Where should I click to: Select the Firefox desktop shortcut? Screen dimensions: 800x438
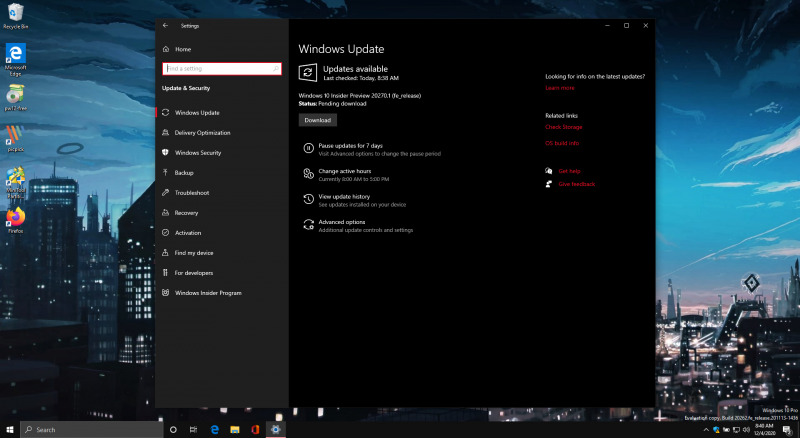click(15, 221)
